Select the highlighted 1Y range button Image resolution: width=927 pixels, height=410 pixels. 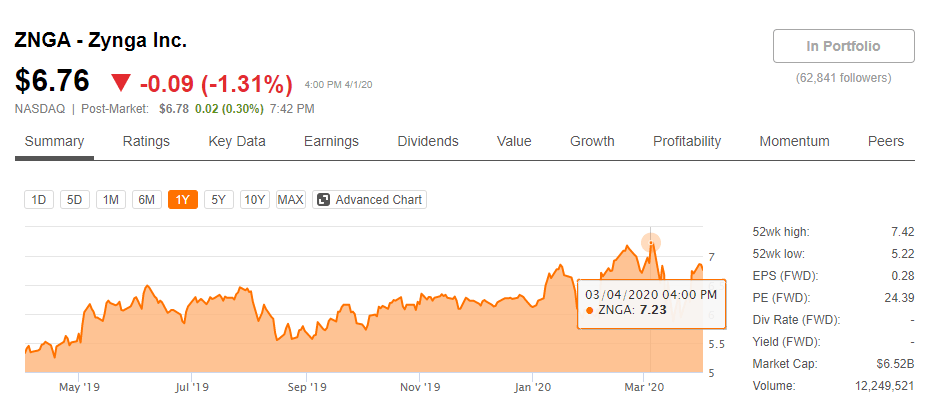[183, 200]
